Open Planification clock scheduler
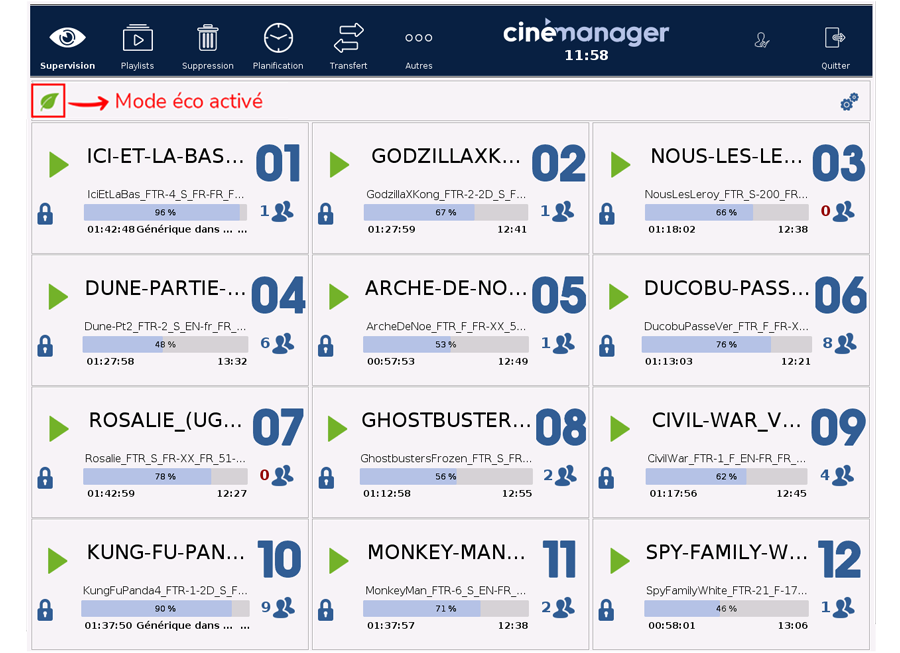The height and width of the screenshot is (653, 900). [x=278, y=39]
